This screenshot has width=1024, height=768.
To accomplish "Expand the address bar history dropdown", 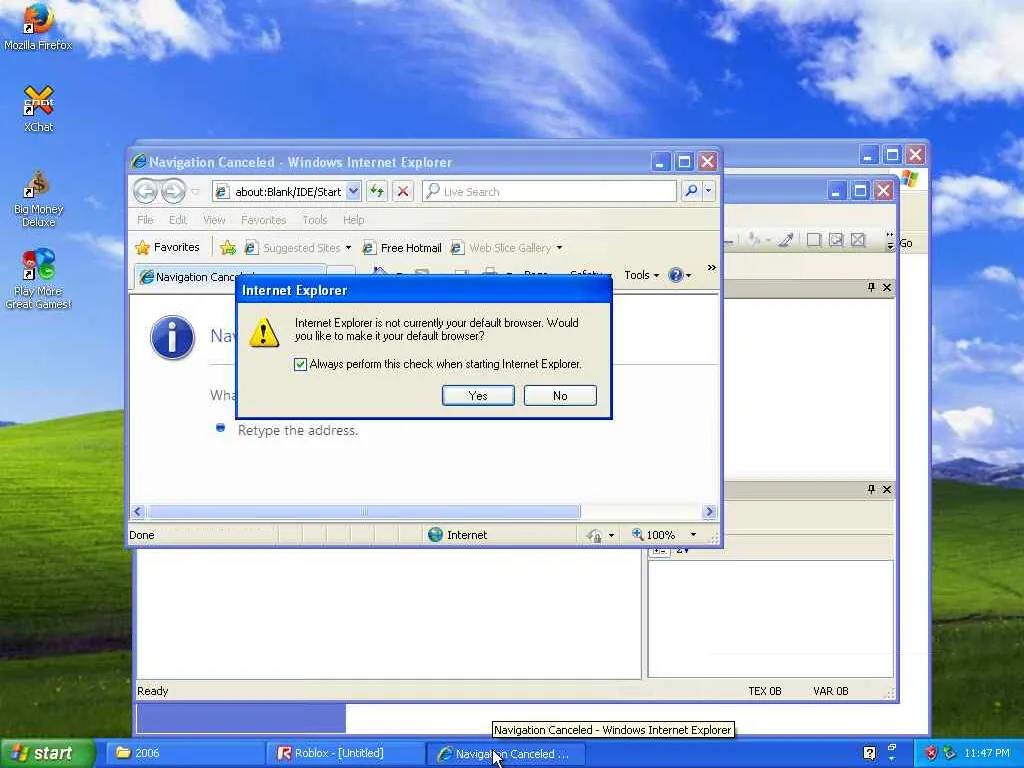I will [353, 191].
